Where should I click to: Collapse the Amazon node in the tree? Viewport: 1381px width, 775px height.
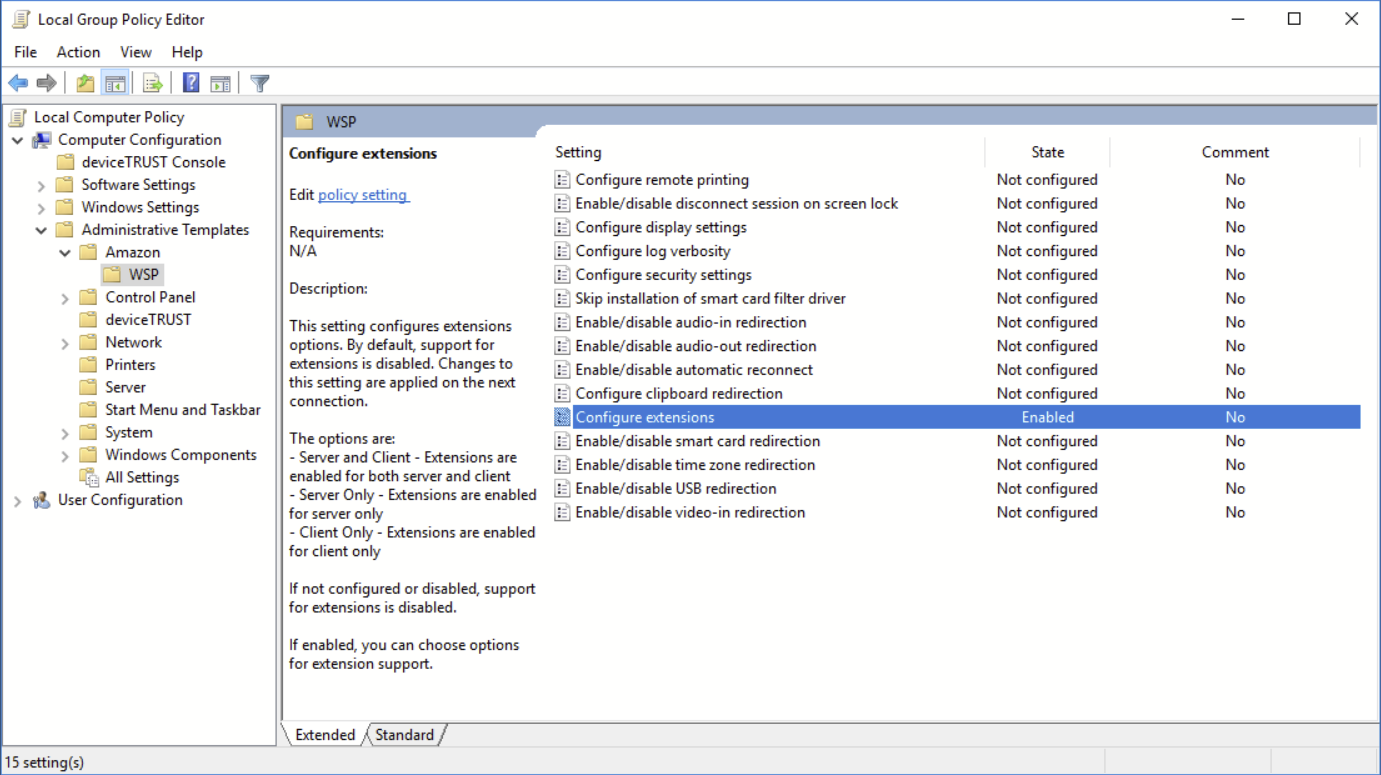63,251
